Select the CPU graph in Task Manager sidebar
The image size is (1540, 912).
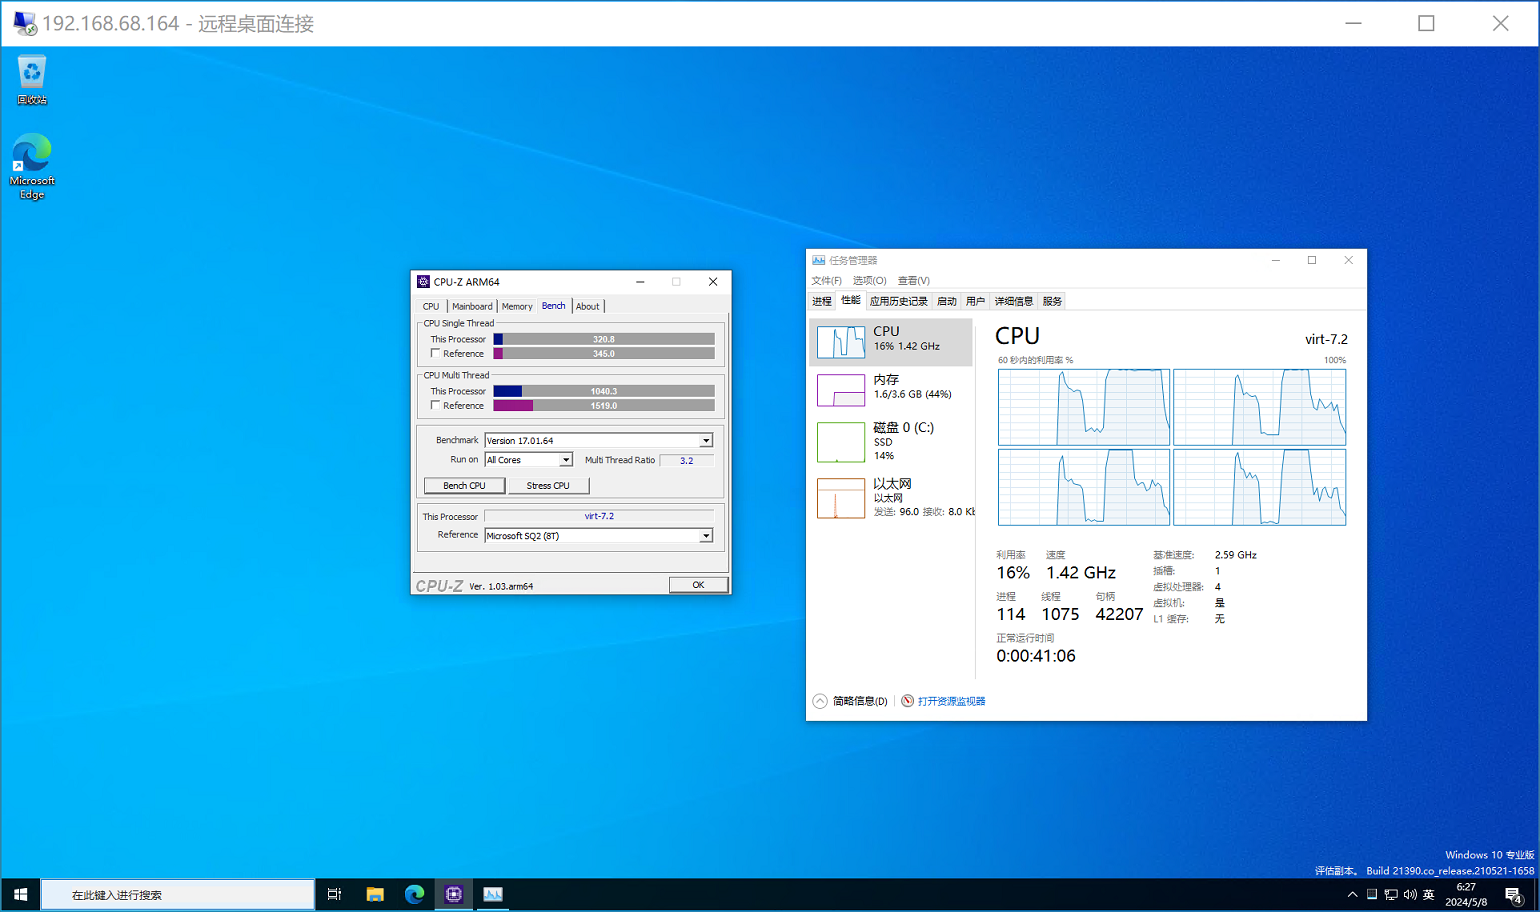coord(889,340)
